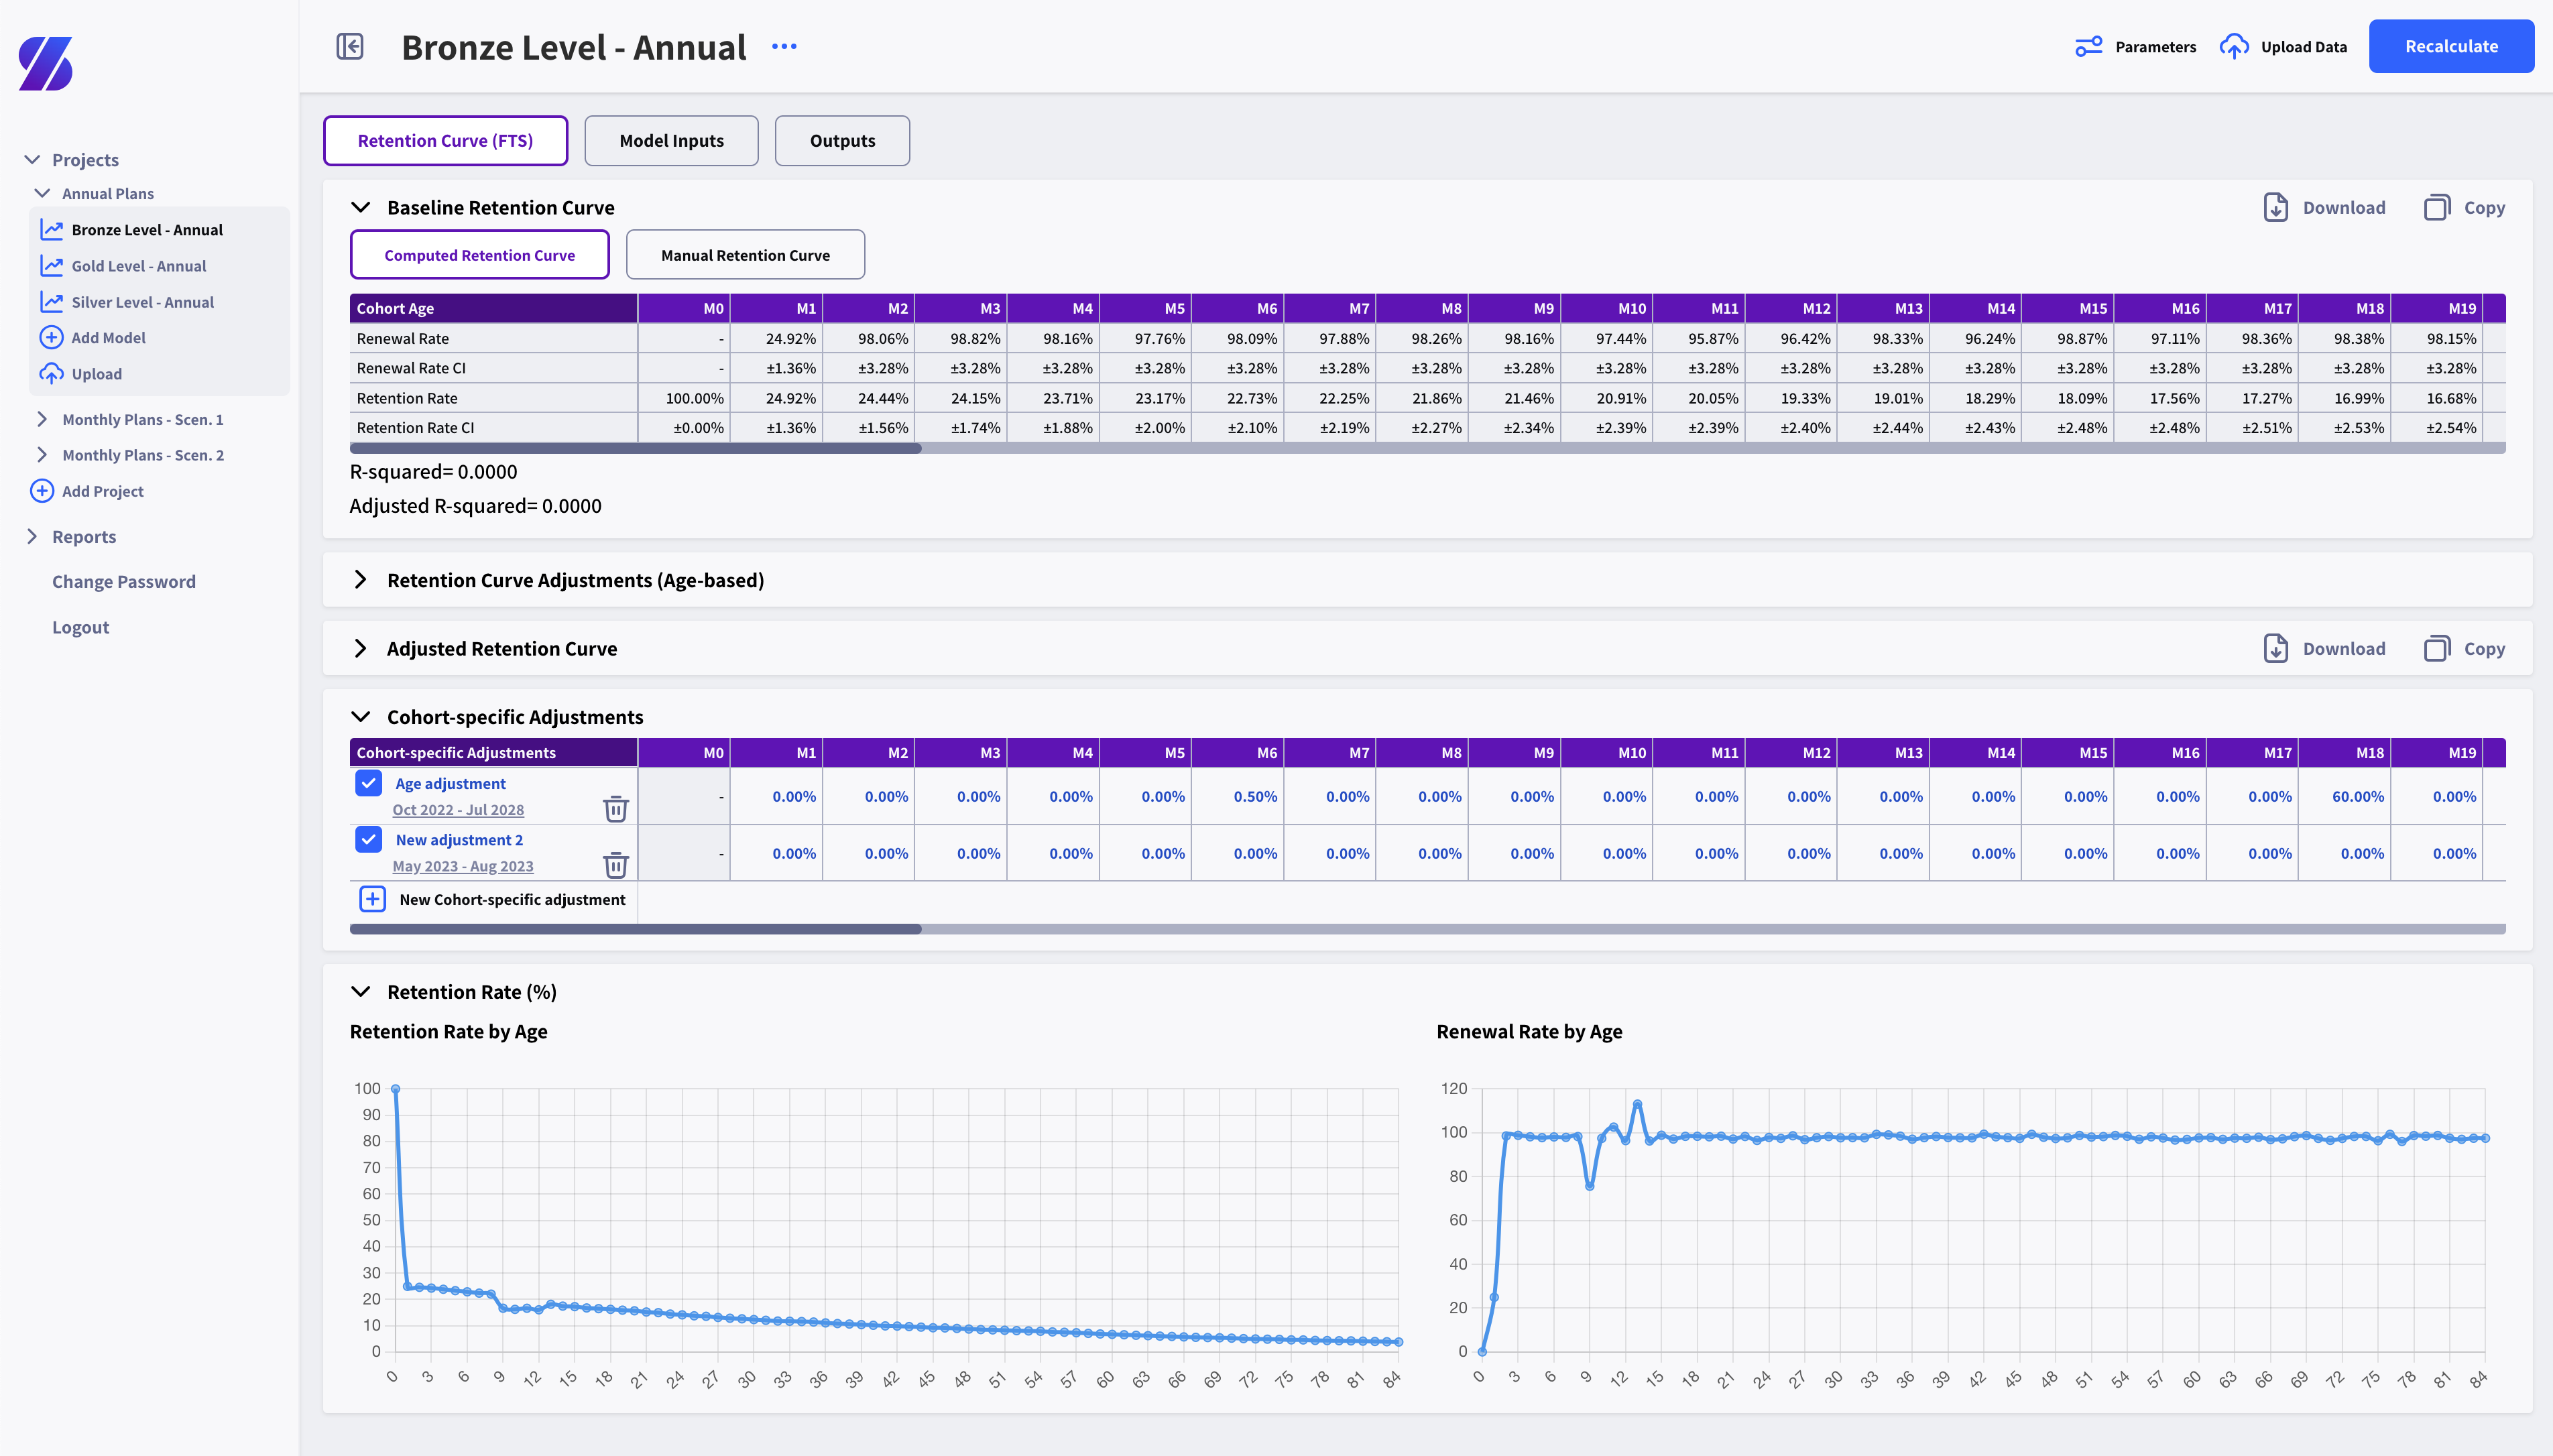Edit New adjustment 2 M1 value

776,853
